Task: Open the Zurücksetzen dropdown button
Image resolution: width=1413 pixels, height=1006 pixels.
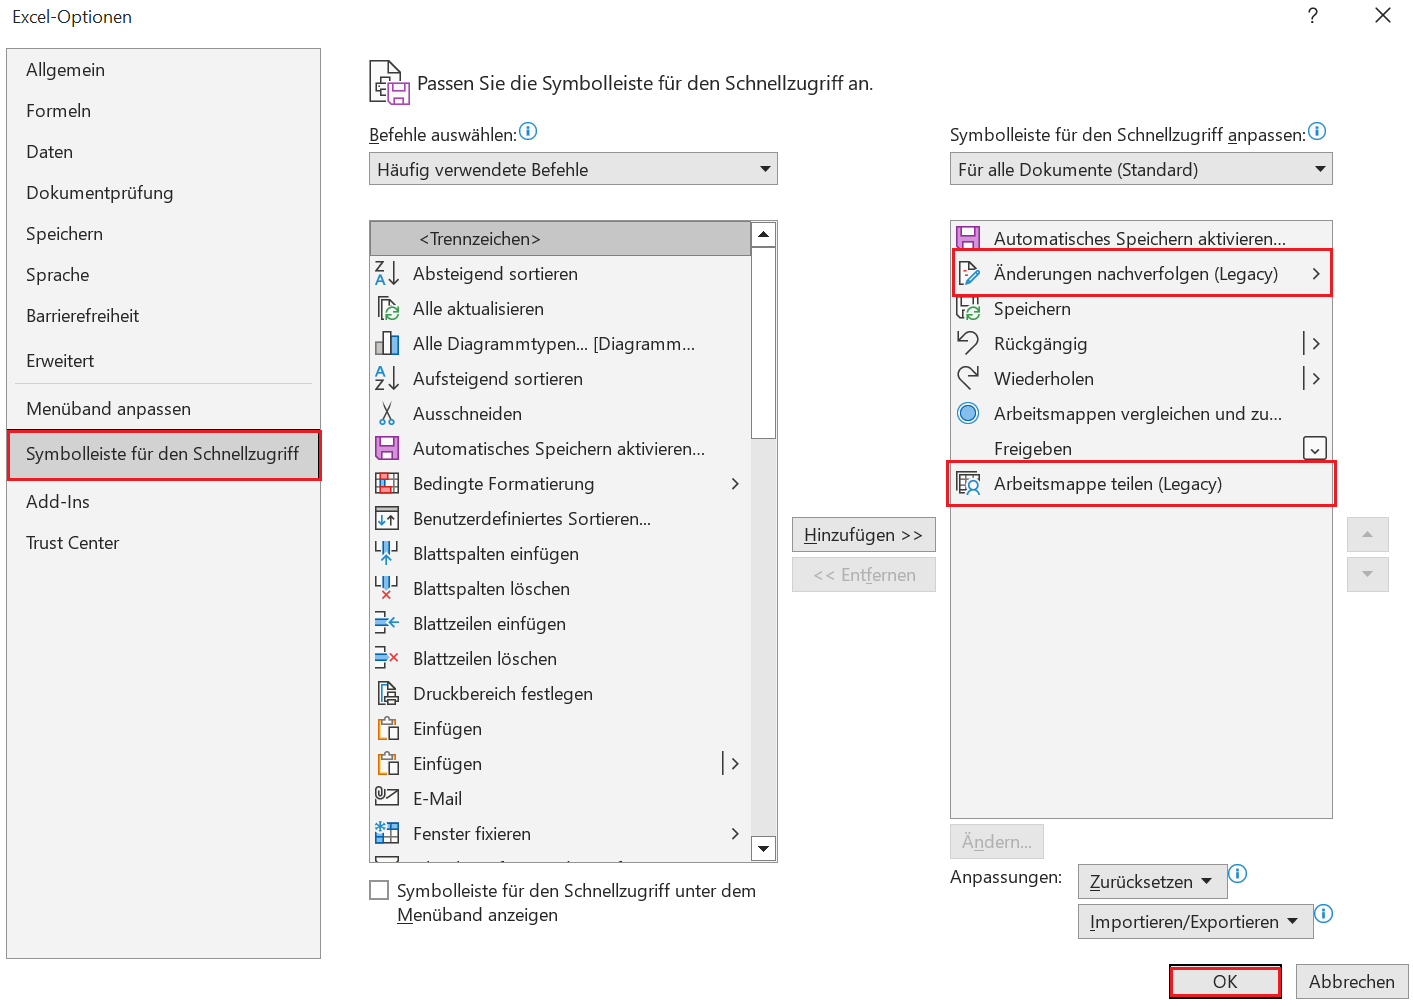Action: coord(1152,881)
